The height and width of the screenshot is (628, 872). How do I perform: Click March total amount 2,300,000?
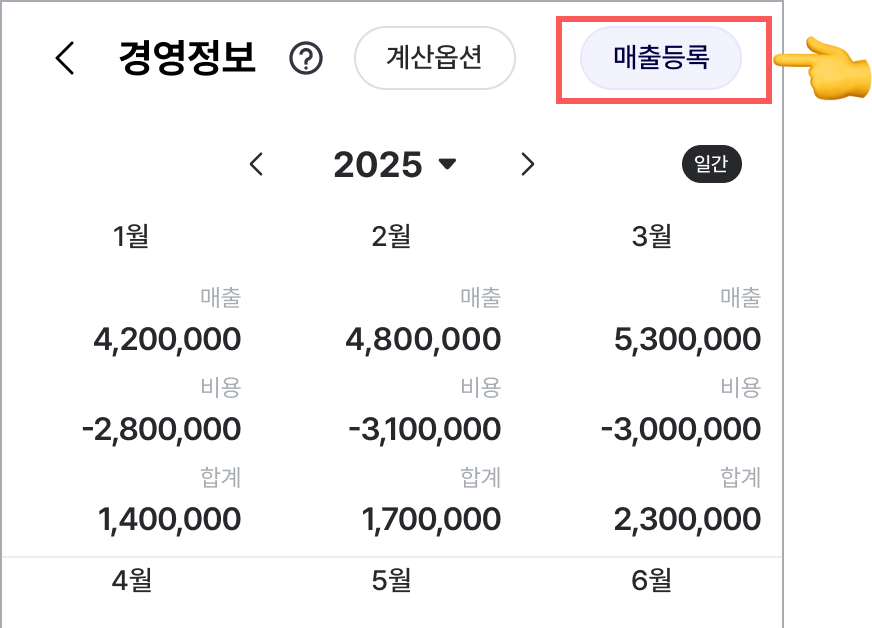[x=687, y=520]
